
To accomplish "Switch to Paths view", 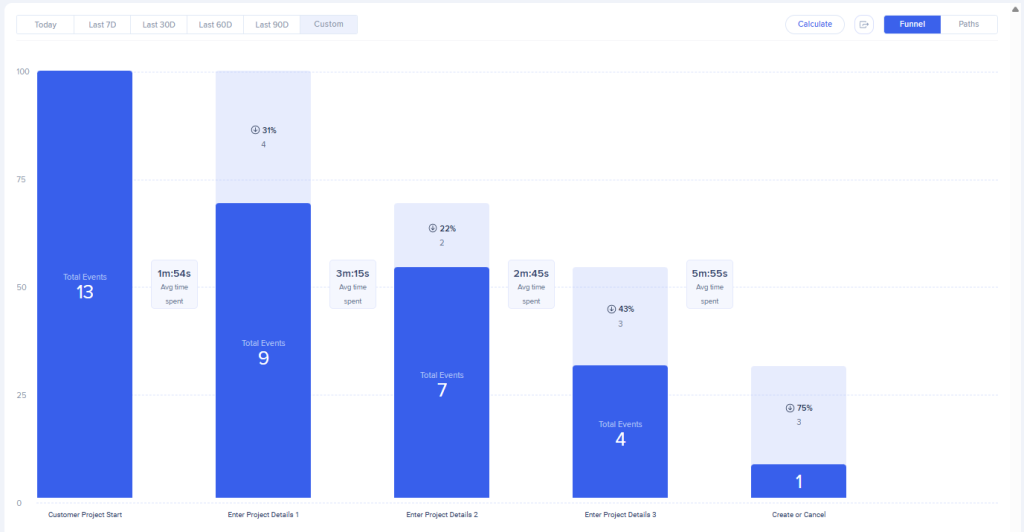I will point(968,24).
